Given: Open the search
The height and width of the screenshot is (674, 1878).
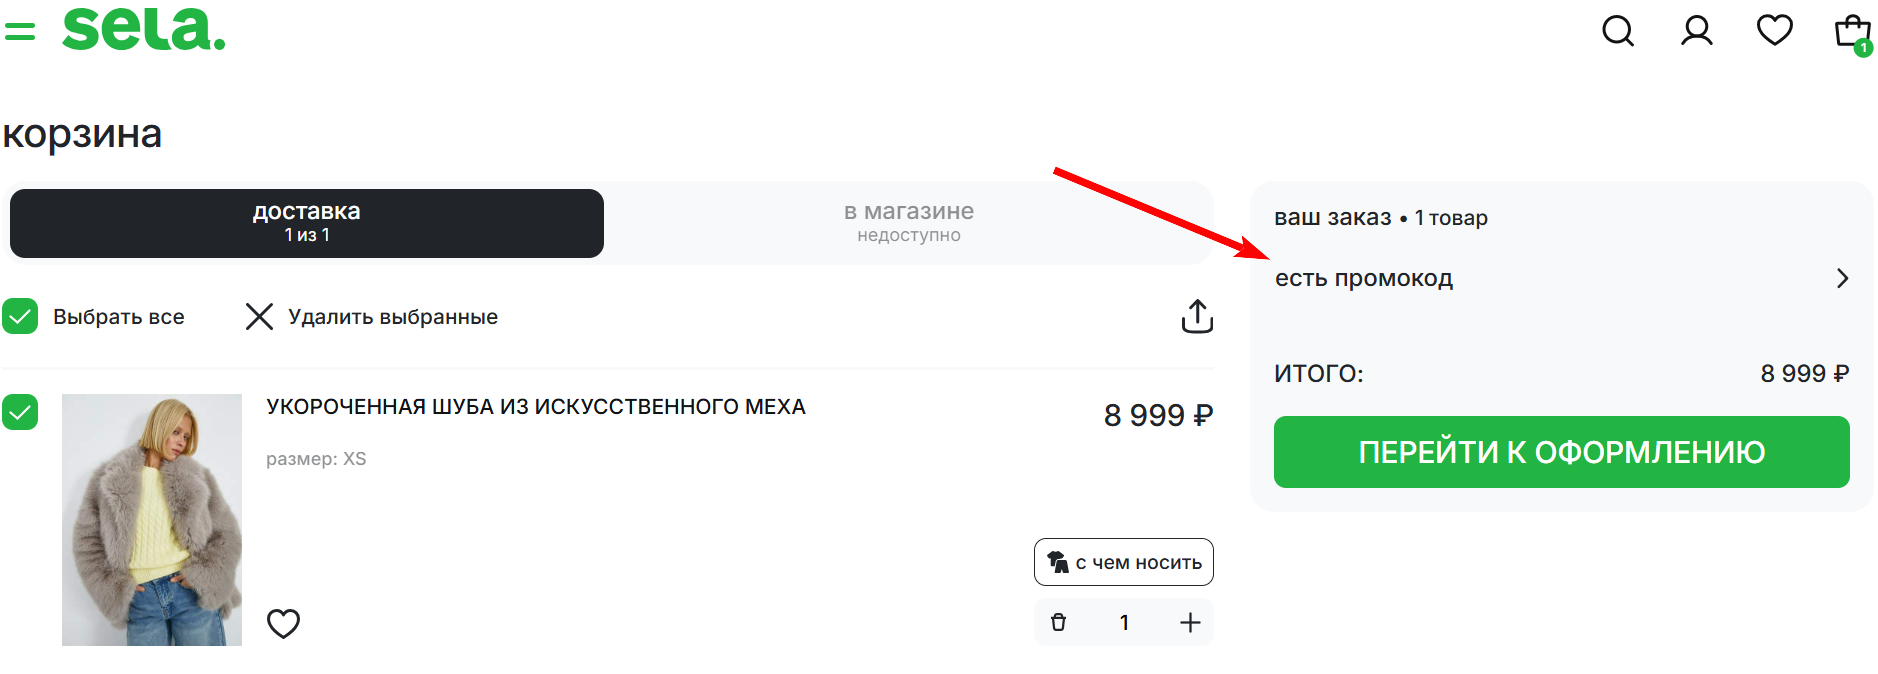Looking at the screenshot, I should [1618, 31].
